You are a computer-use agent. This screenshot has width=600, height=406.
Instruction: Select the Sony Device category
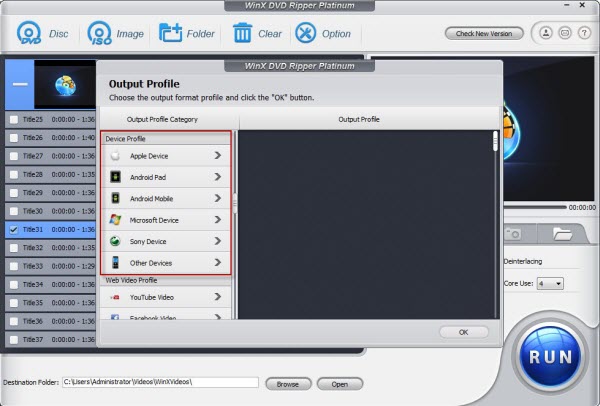[x=166, y=241]
